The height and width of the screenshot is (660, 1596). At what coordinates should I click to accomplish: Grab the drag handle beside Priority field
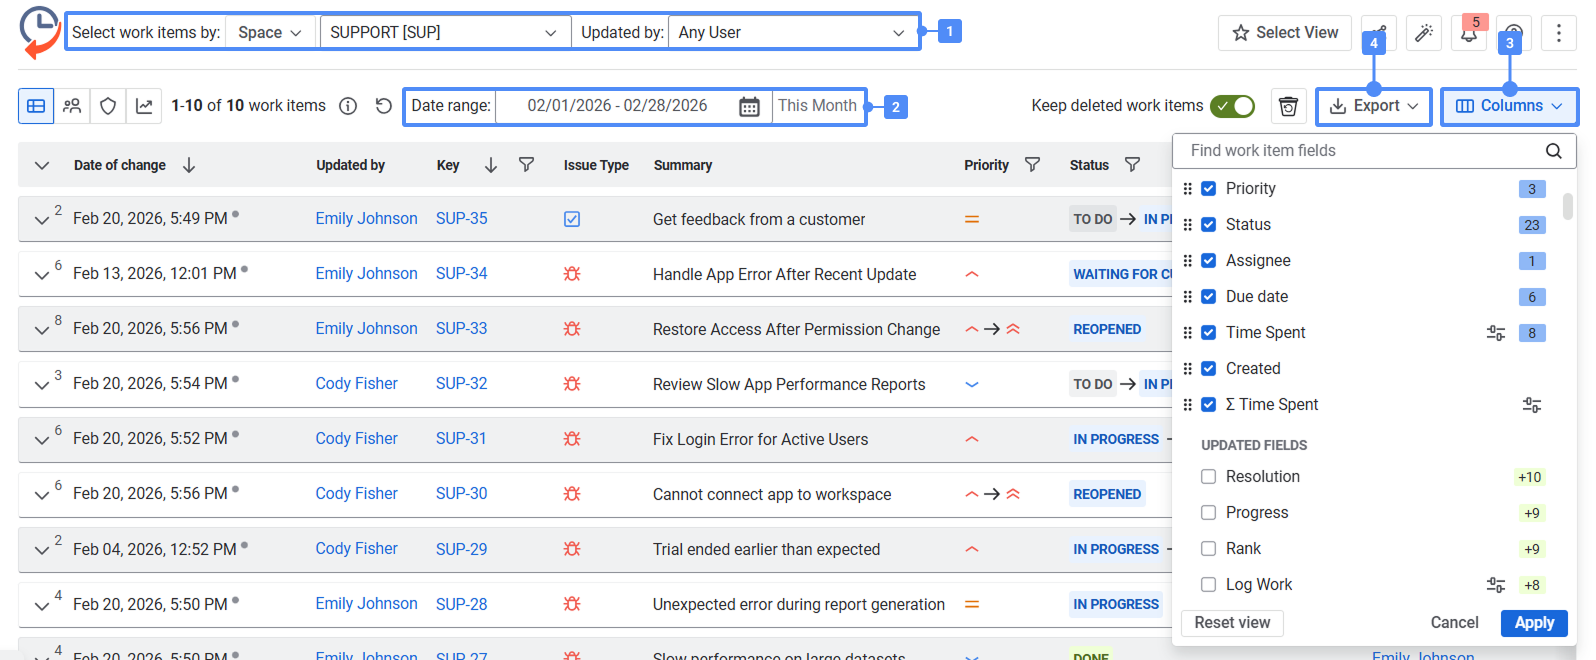[1187, 189]
